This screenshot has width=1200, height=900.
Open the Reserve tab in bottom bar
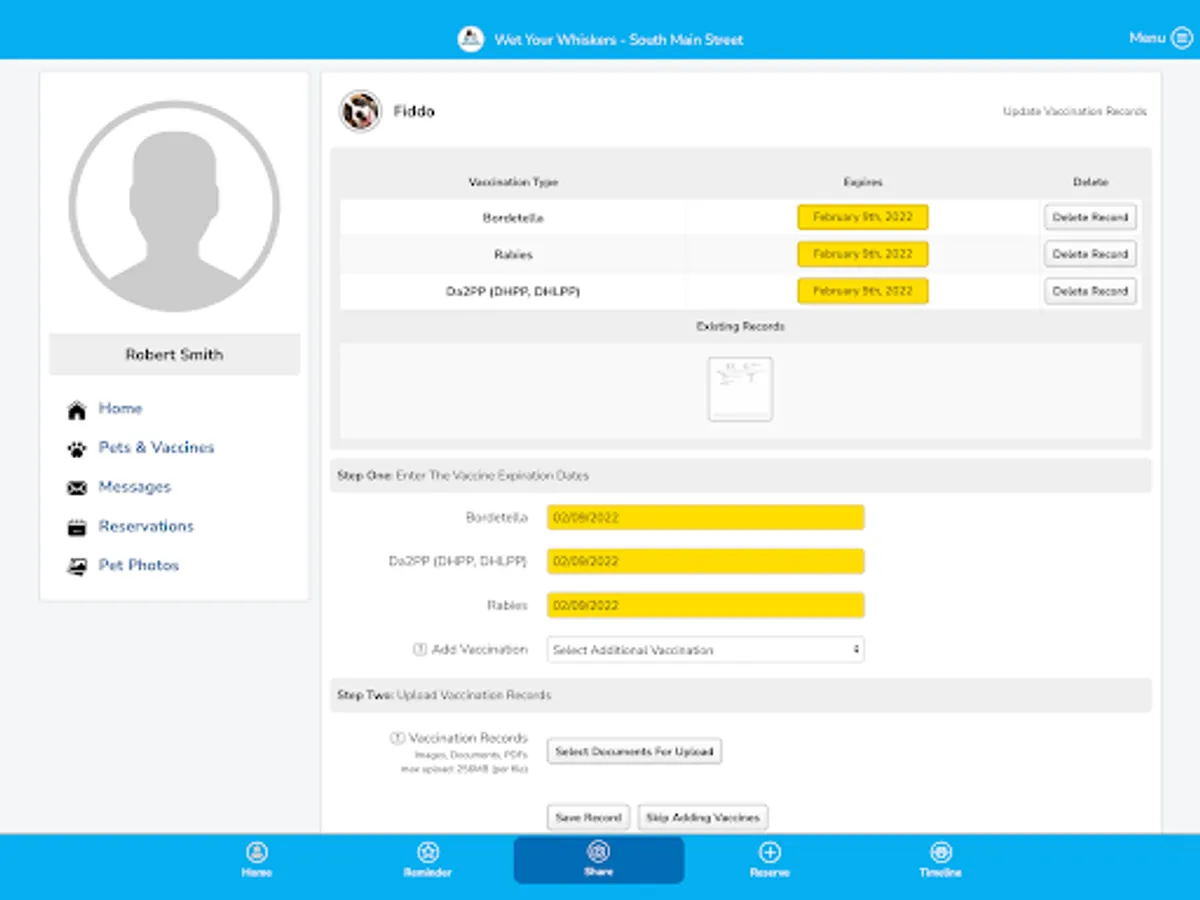(769, 859)
